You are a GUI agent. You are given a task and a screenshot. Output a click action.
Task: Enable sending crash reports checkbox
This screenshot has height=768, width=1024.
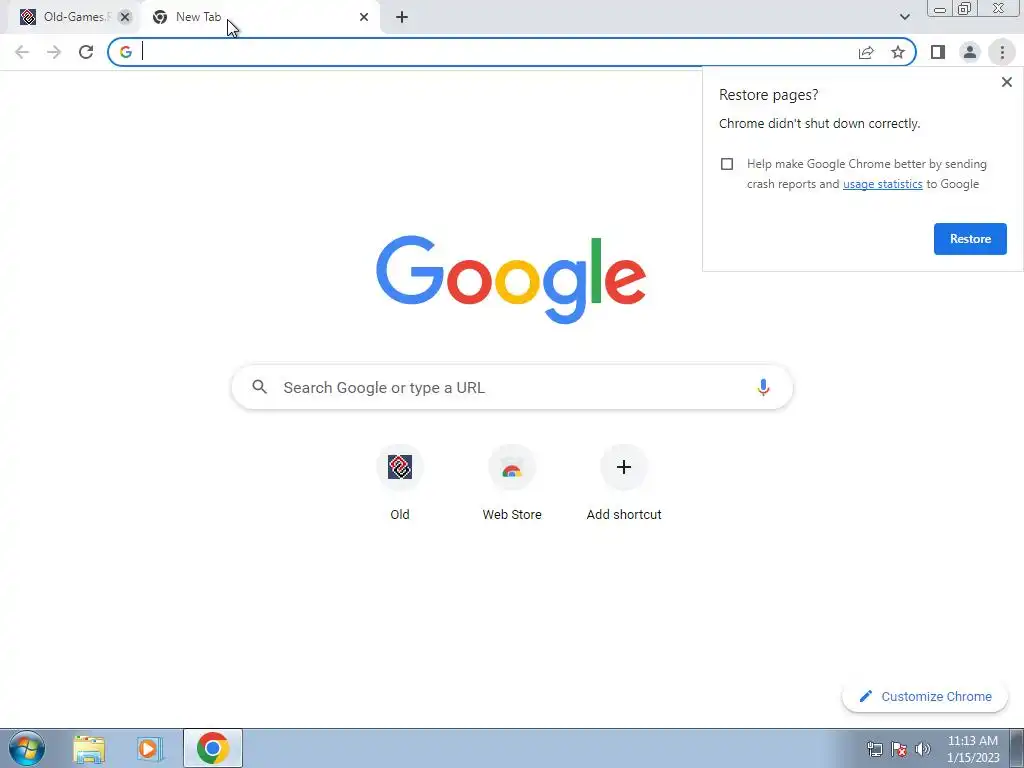(727, 164)
